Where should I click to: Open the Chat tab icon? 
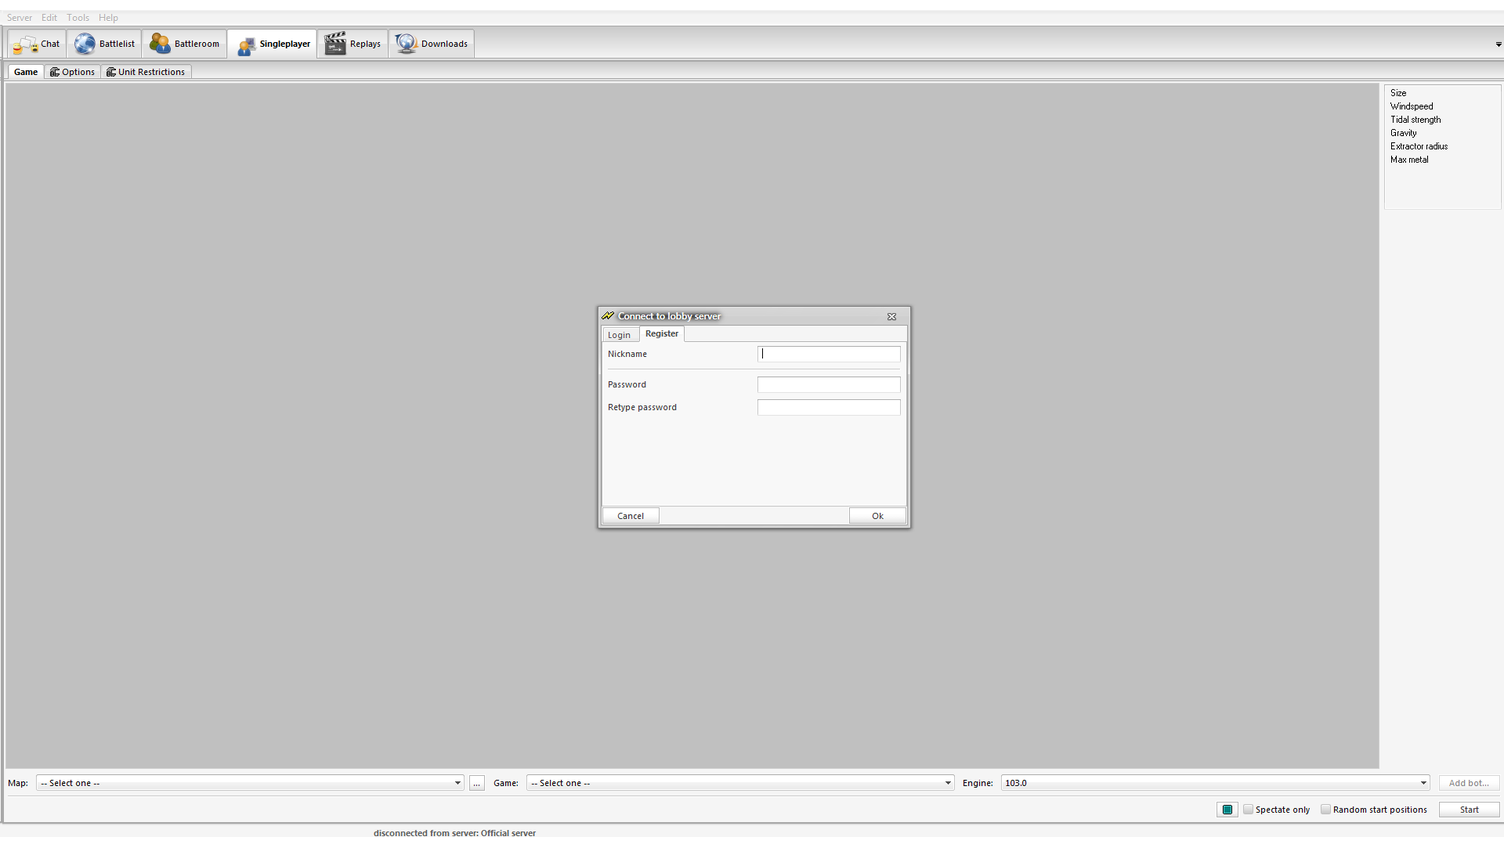coord(25,44)
